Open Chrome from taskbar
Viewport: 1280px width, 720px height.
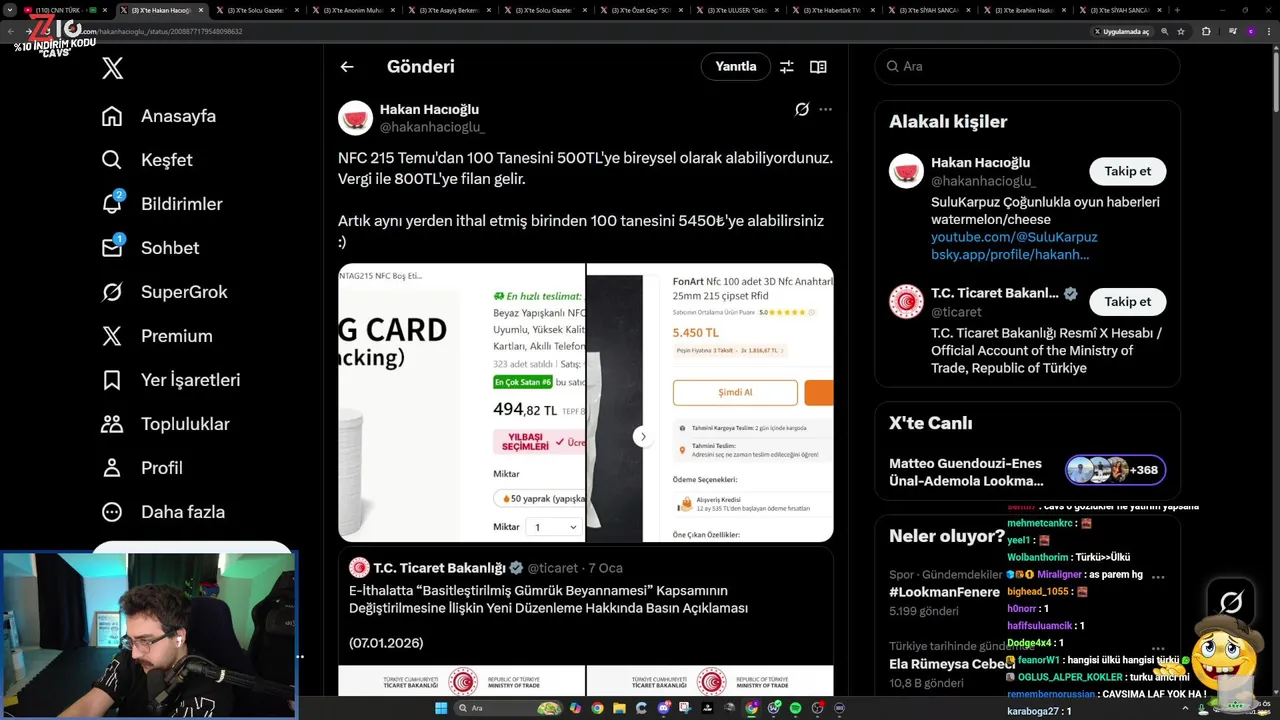[x=597, y=708]
